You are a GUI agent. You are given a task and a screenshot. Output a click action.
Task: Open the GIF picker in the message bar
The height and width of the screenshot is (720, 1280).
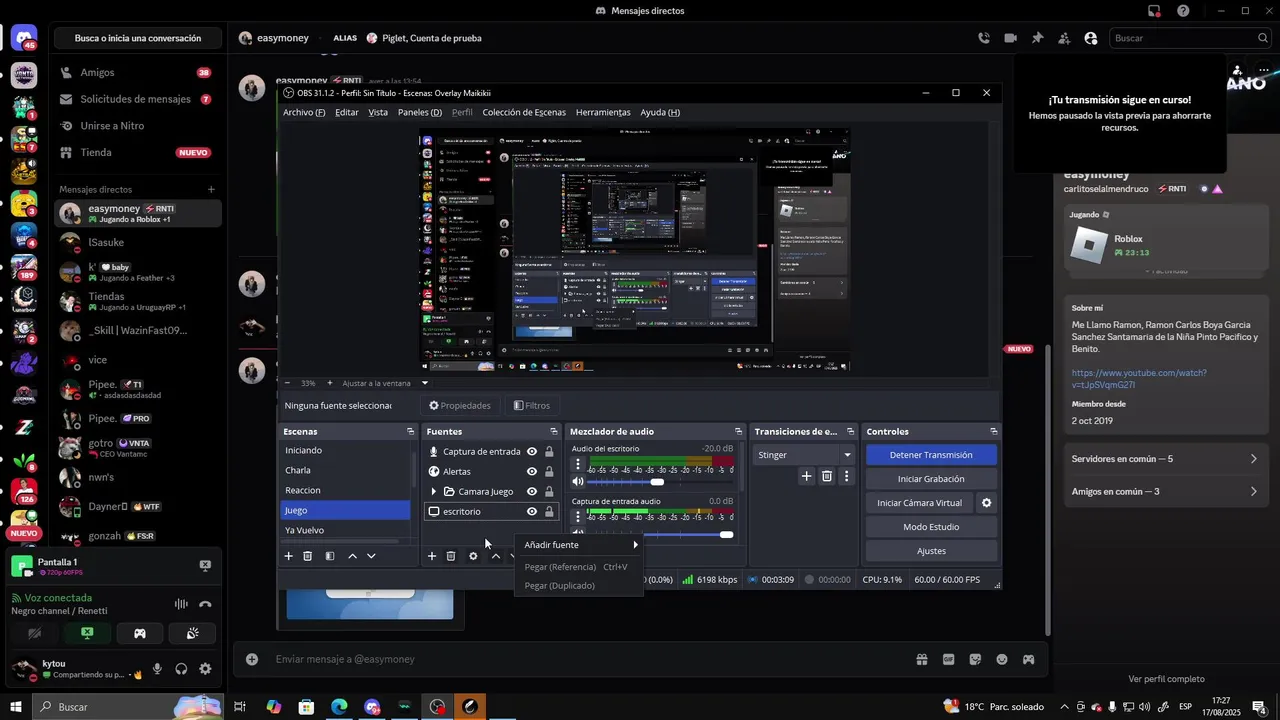coord(948,659)
